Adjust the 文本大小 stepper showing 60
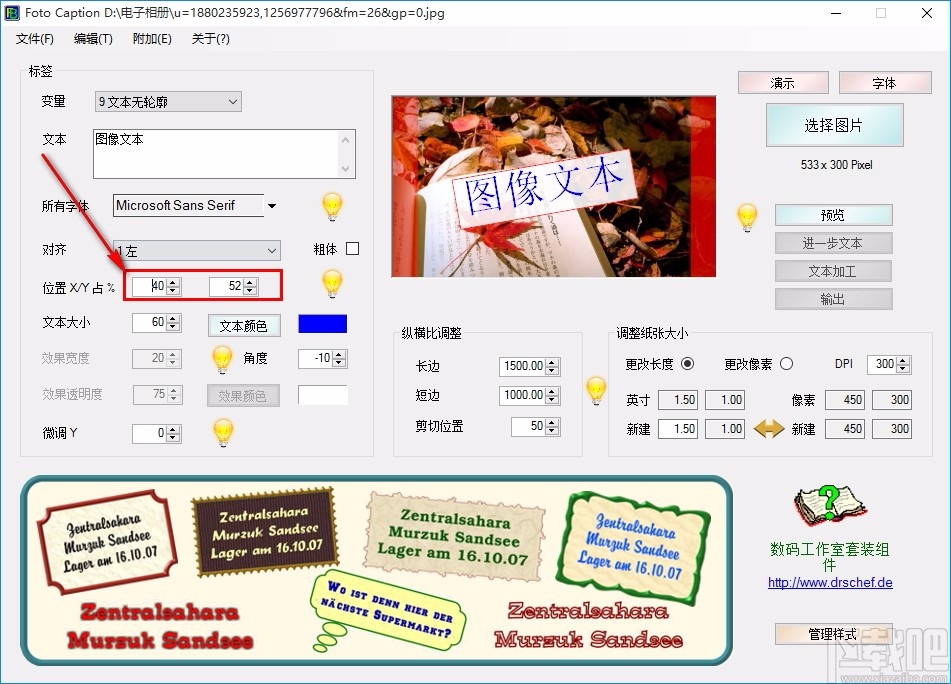This screenshot has width=951, height=684. [x=173, y=323]
